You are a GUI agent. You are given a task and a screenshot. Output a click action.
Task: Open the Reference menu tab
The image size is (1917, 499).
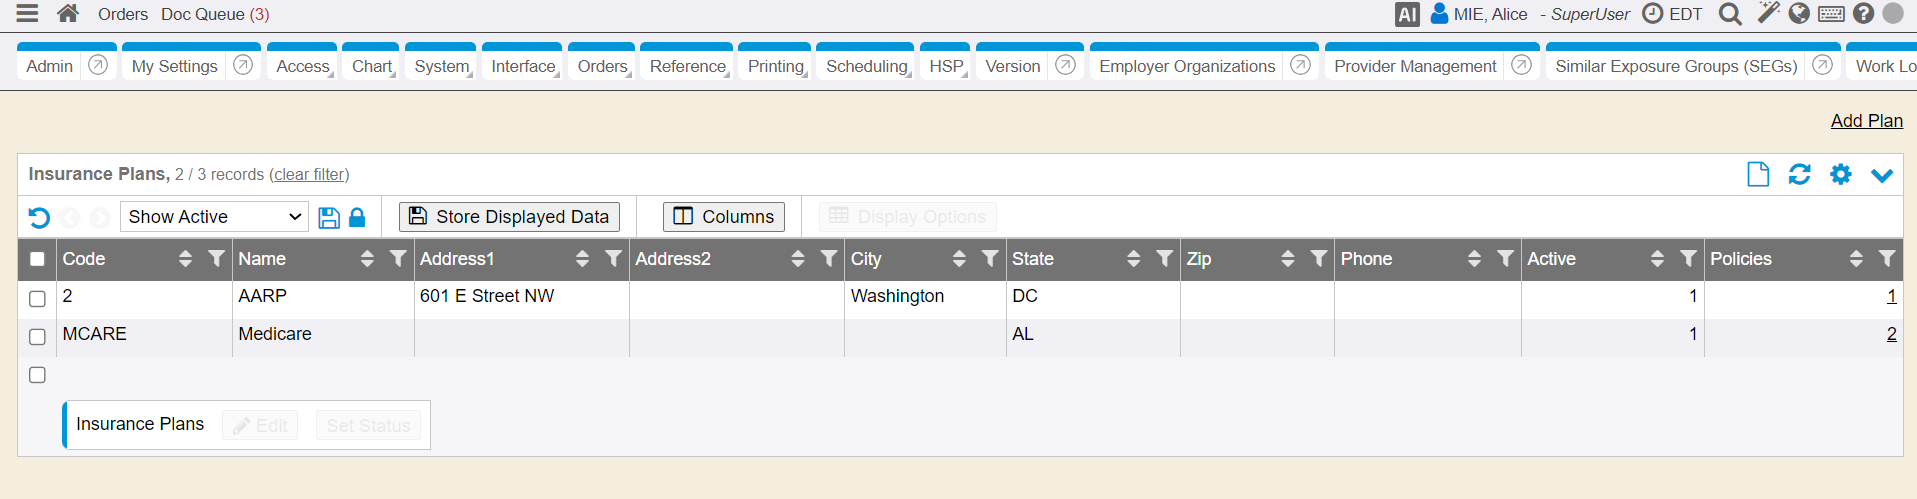[x=687, y=66]
